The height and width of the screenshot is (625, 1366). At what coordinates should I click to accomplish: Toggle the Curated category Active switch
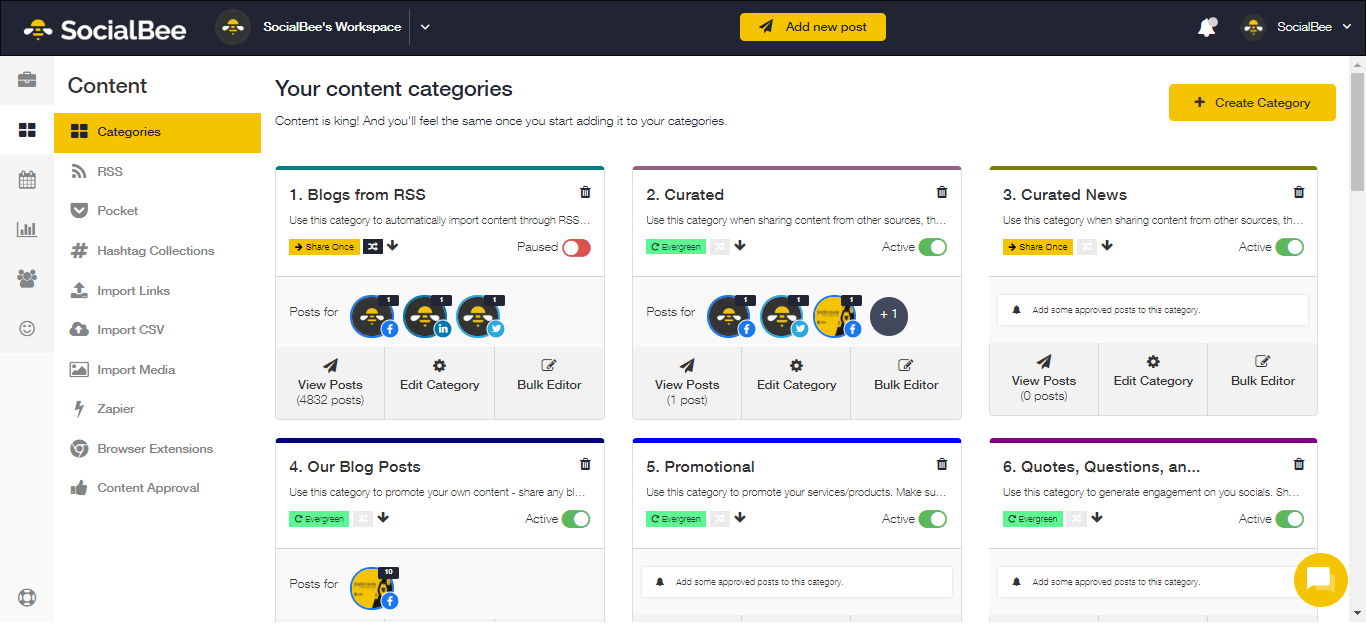point(933,247)
